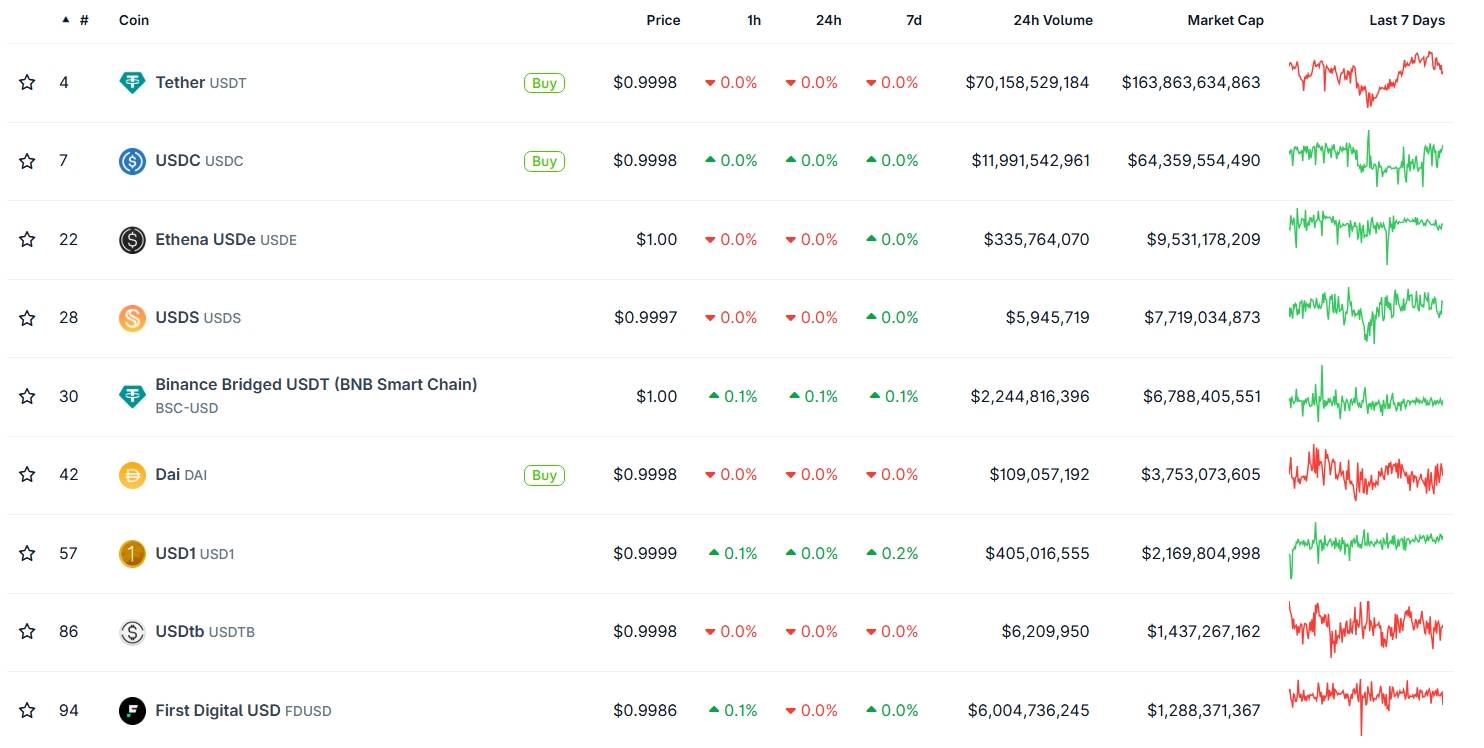View USDtb 7-day sparkline chart
Image resolution: width=1484 pixels, height=748 pixels.
click(x=1366, y=629)
